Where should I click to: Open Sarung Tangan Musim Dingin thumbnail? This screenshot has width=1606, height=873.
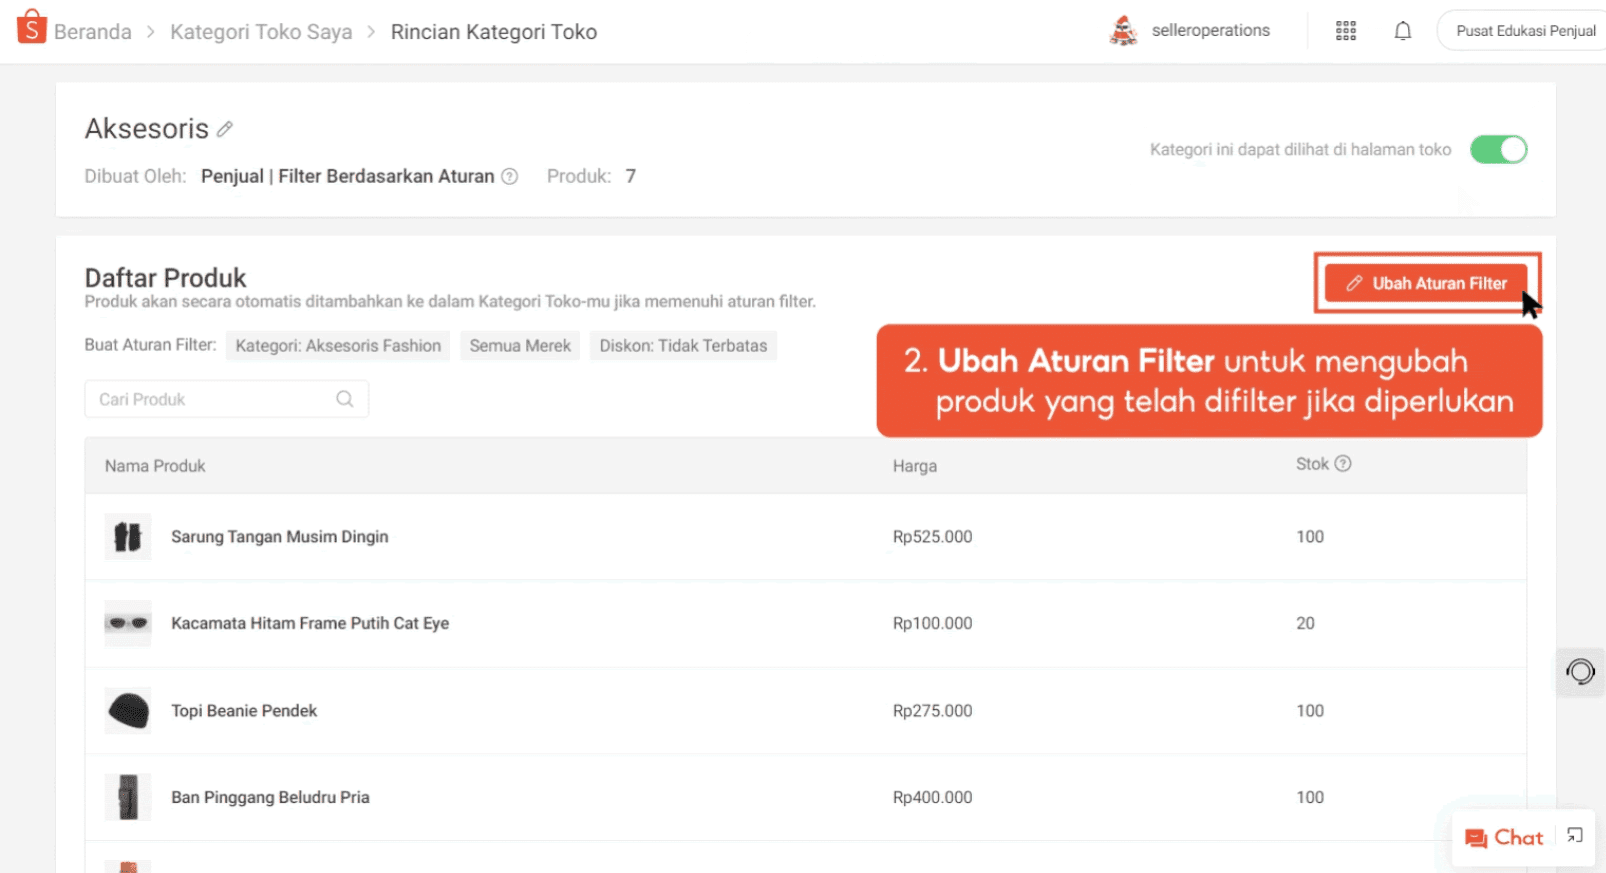click(x=128, y=537)
